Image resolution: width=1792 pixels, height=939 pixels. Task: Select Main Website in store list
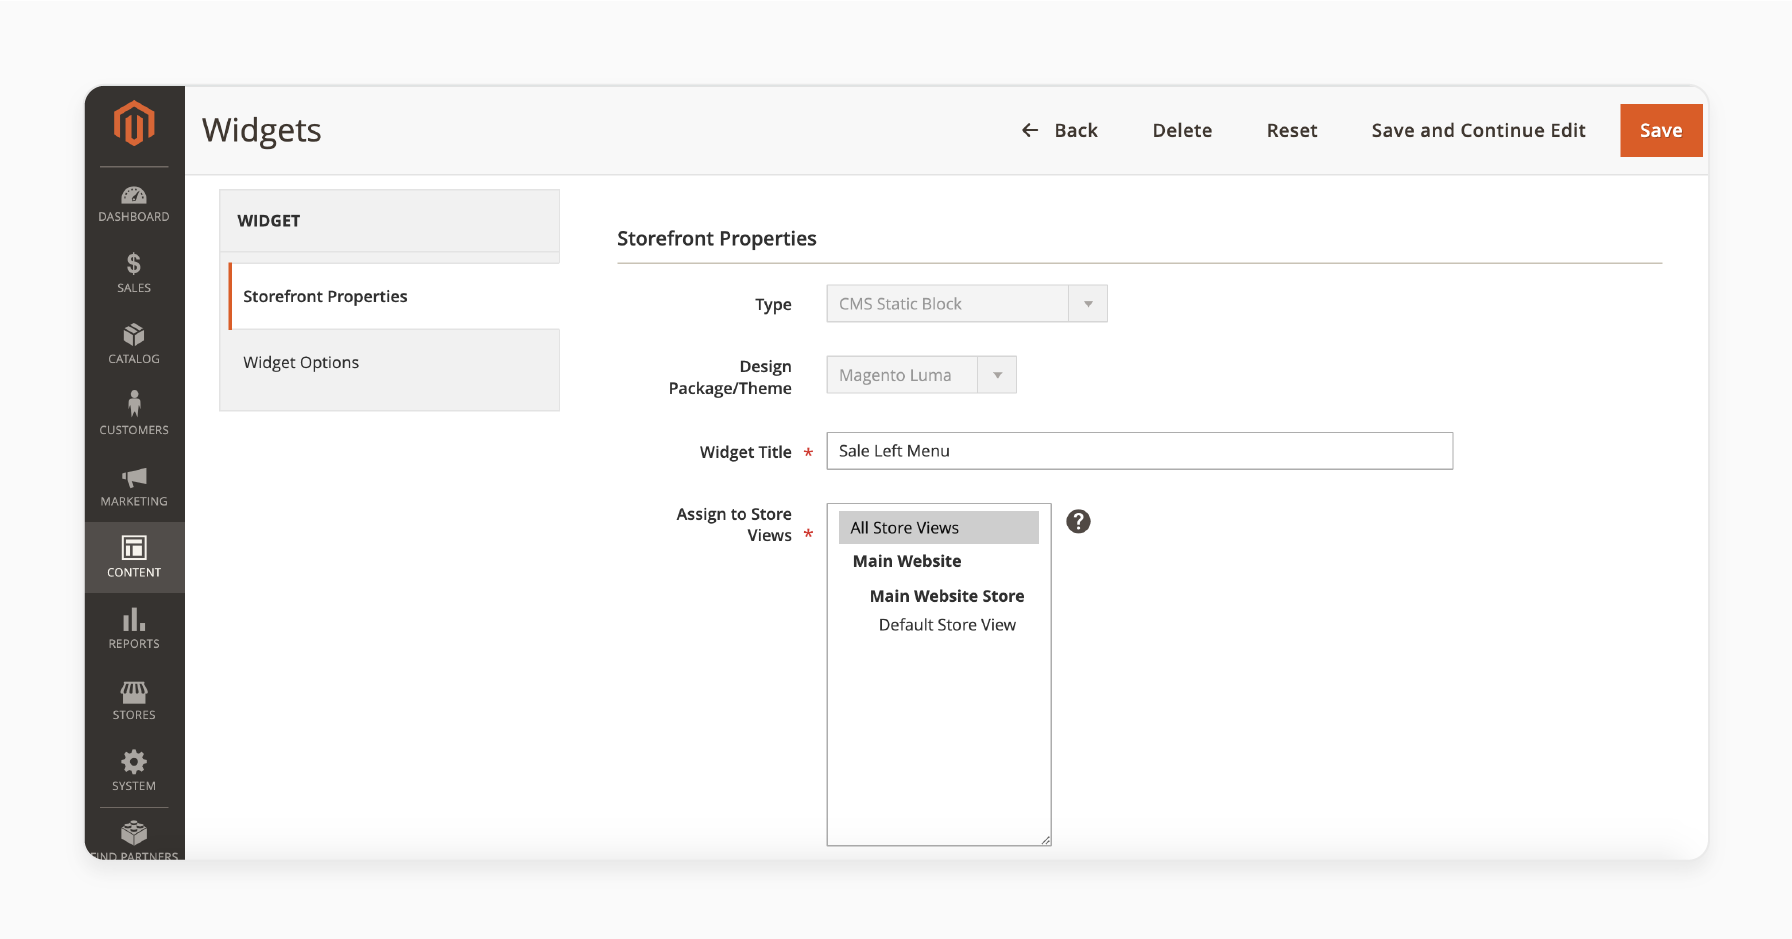pyautogui.click(x=907, y=561)
